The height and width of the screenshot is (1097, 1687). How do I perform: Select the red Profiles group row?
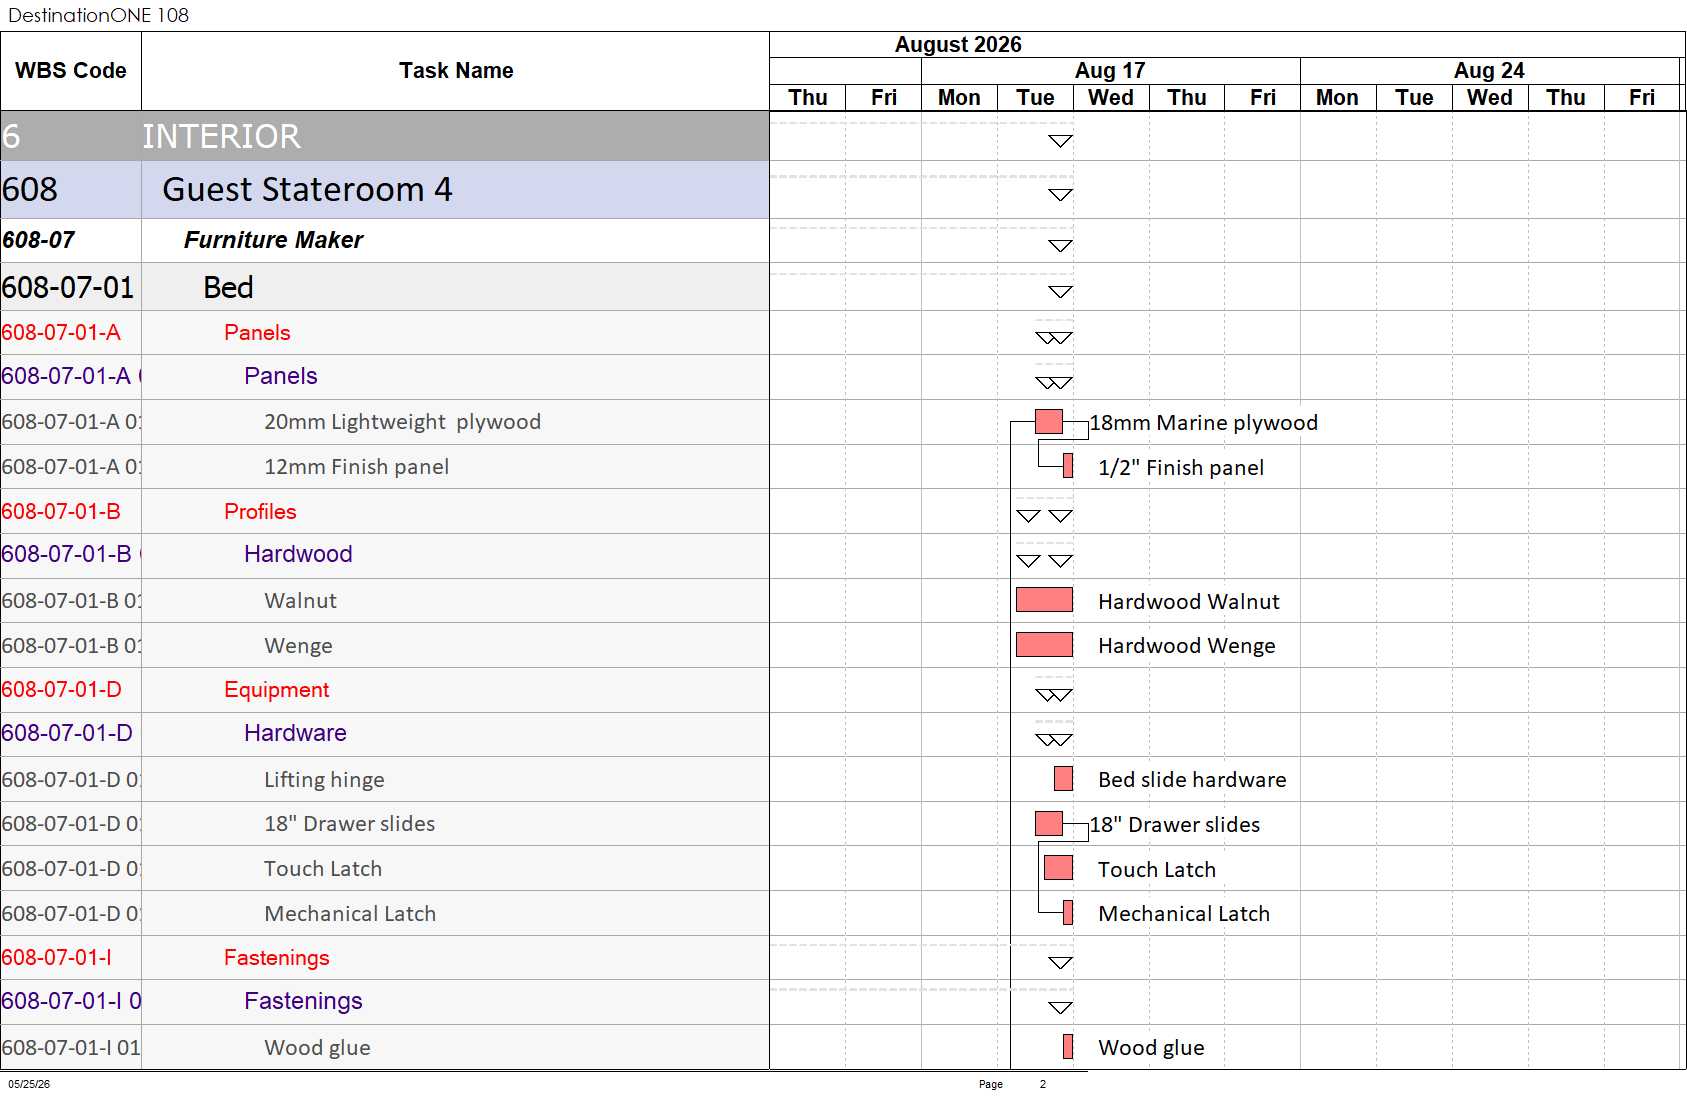(x=385, y=511)
